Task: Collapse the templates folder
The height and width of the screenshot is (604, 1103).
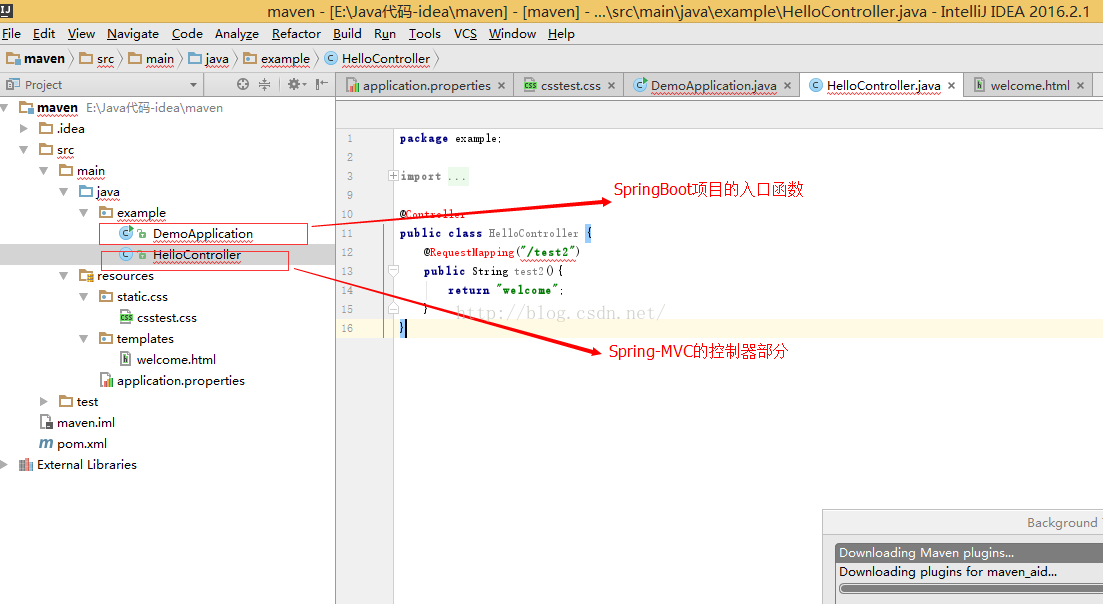Action: (x=83, y=338)
